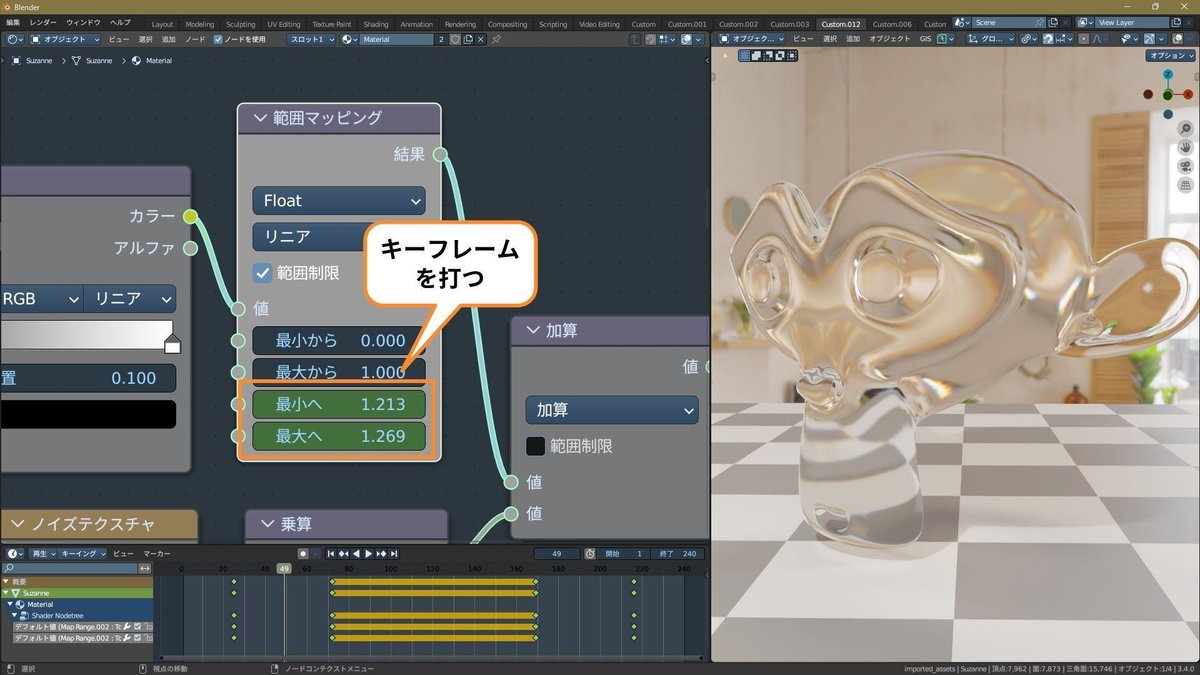Enable '範囲制限' checkbox in the 加算 node
Image resolution: width=1200 pixels, height=675 pixels.
pyautogui.click(x=536, y=446)
